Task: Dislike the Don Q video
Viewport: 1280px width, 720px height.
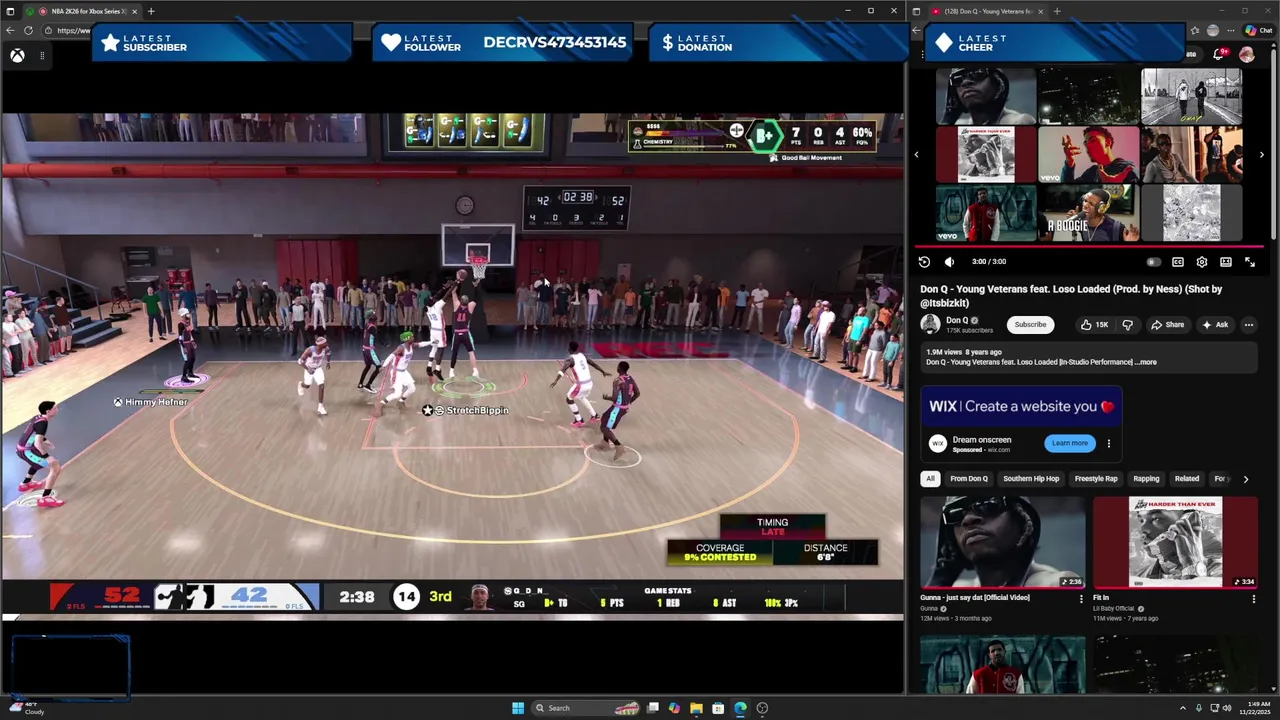Action: [x=1127, y=324]
